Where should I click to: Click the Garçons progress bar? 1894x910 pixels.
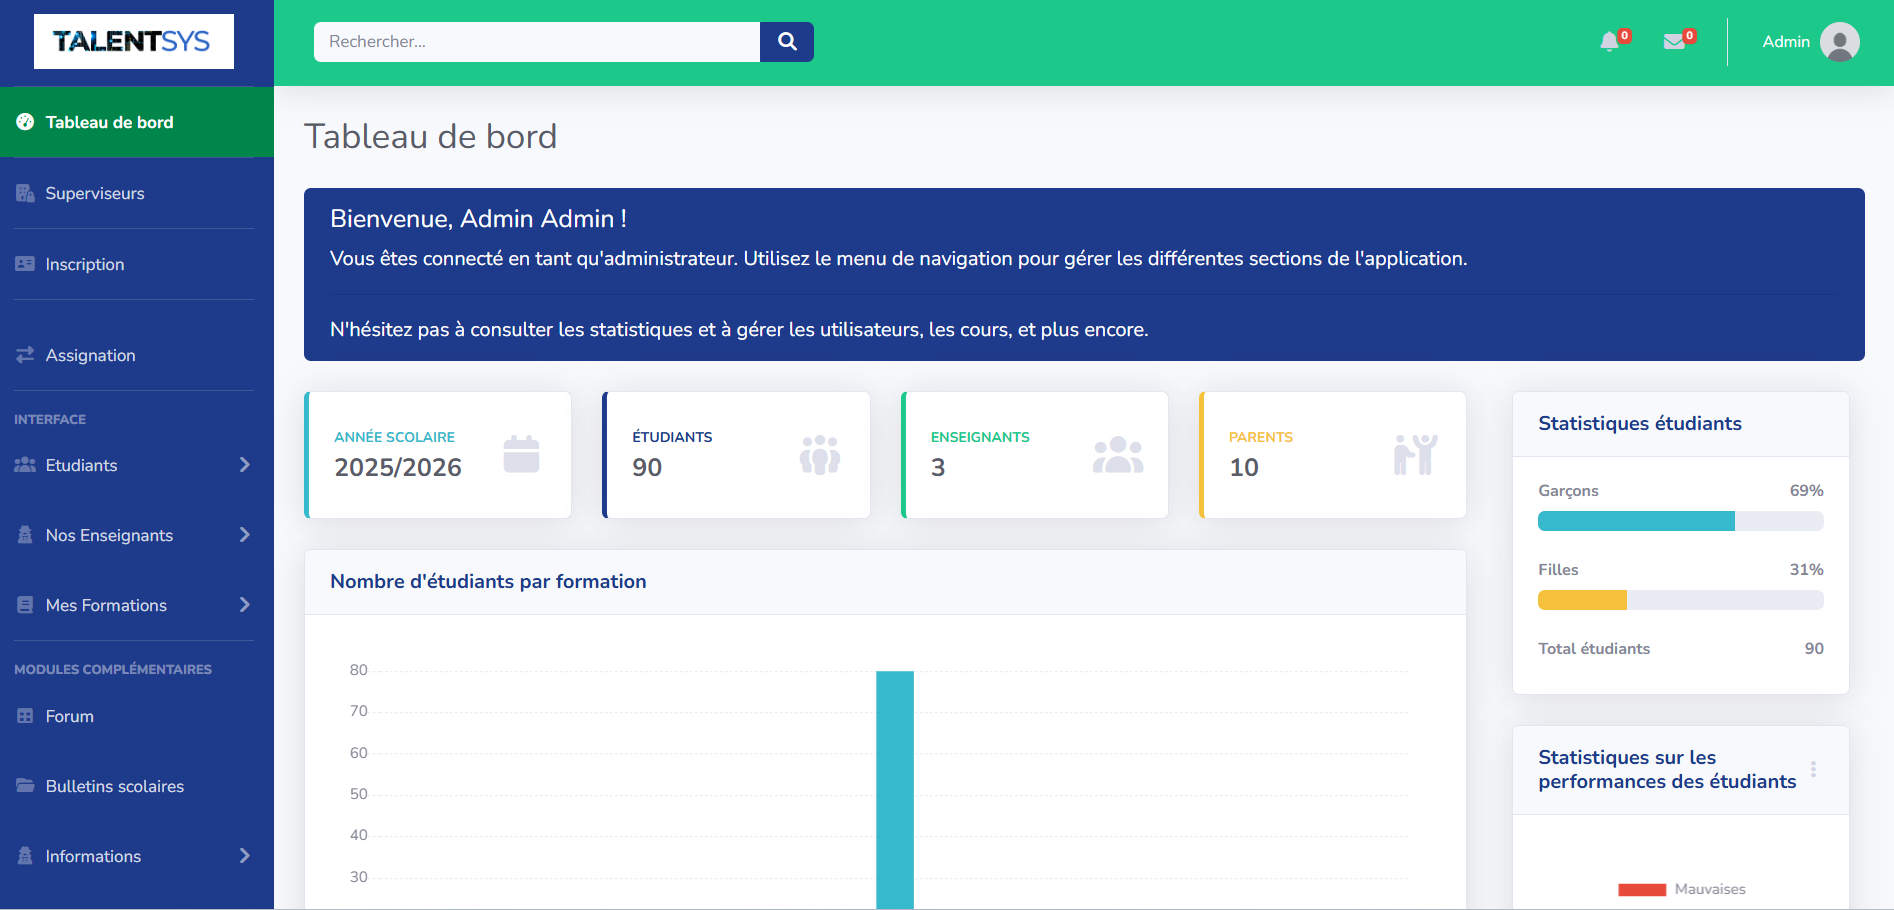click(1680, 521)
